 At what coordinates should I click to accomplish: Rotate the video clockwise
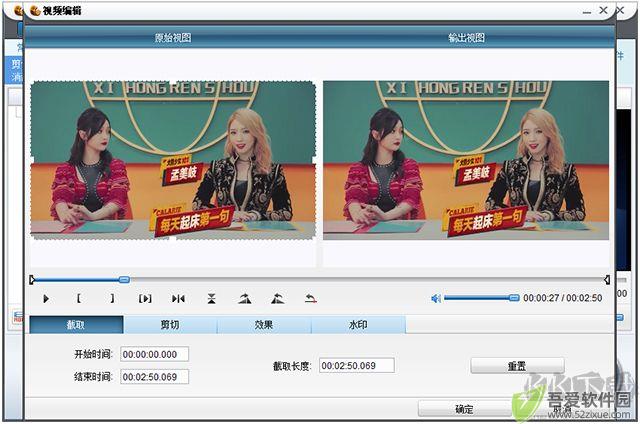click(245, 299)
